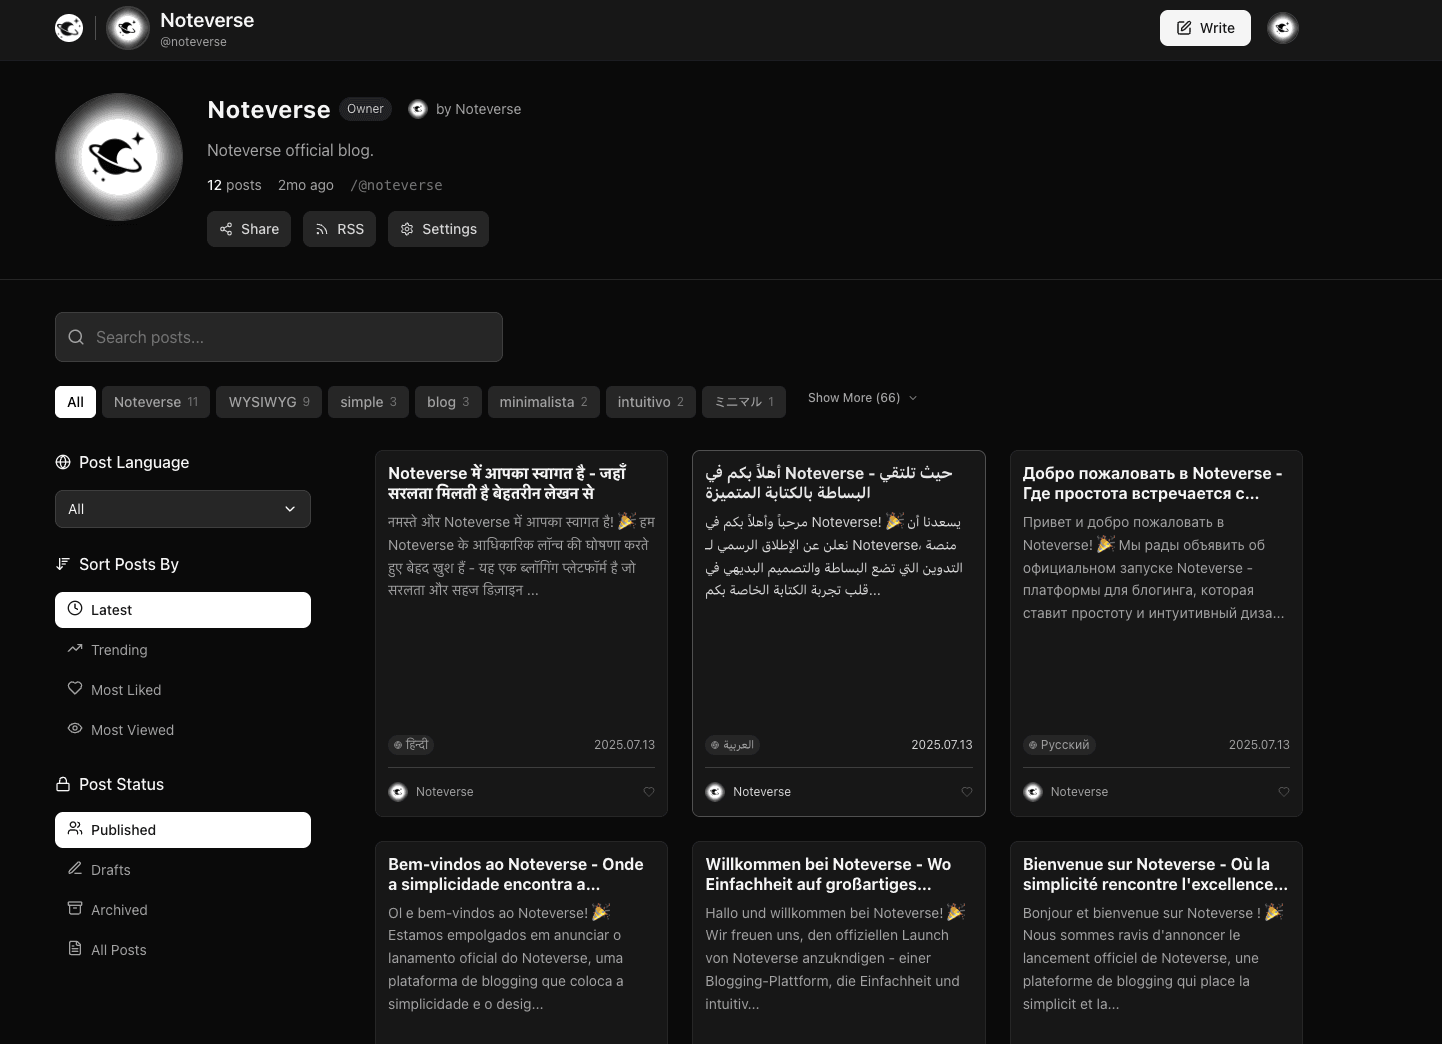1442x1044 pixels.
Task: Focus the Search posts field
Action: tap(279, 337)
